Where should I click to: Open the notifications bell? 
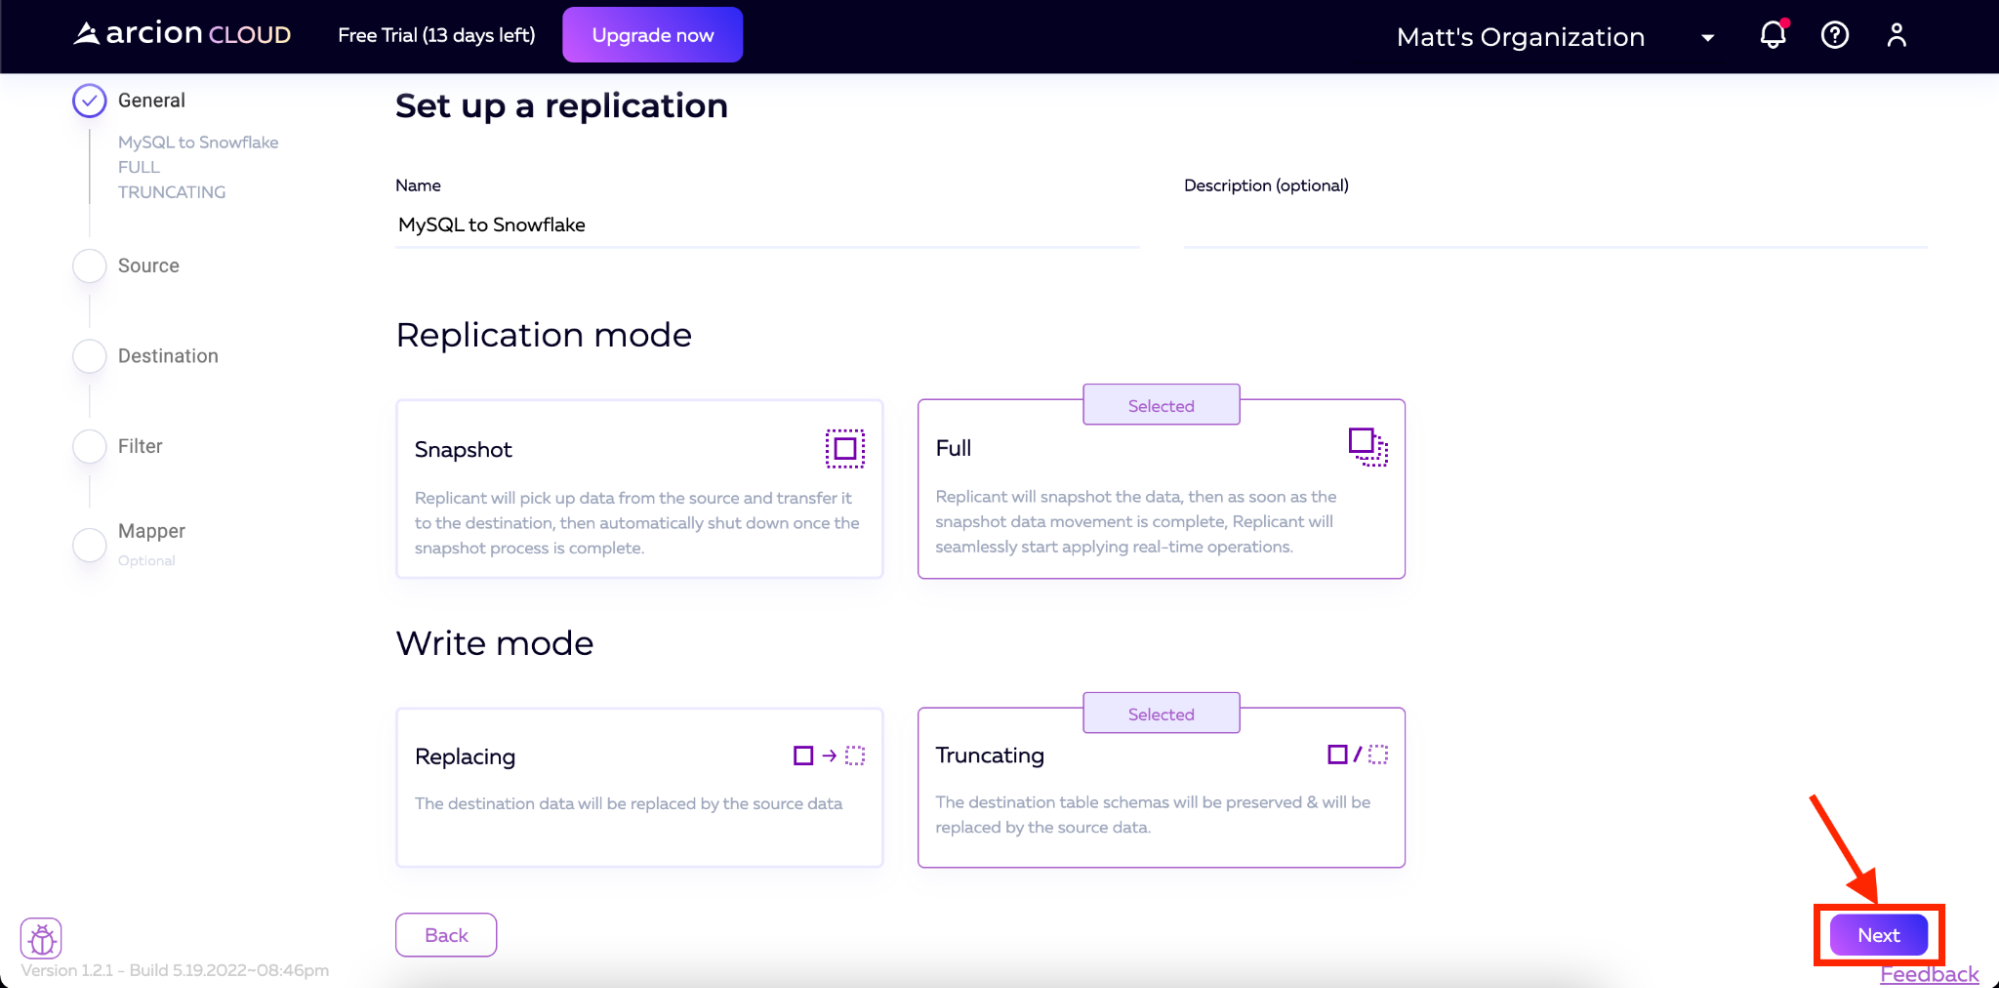pos(1772,36)
